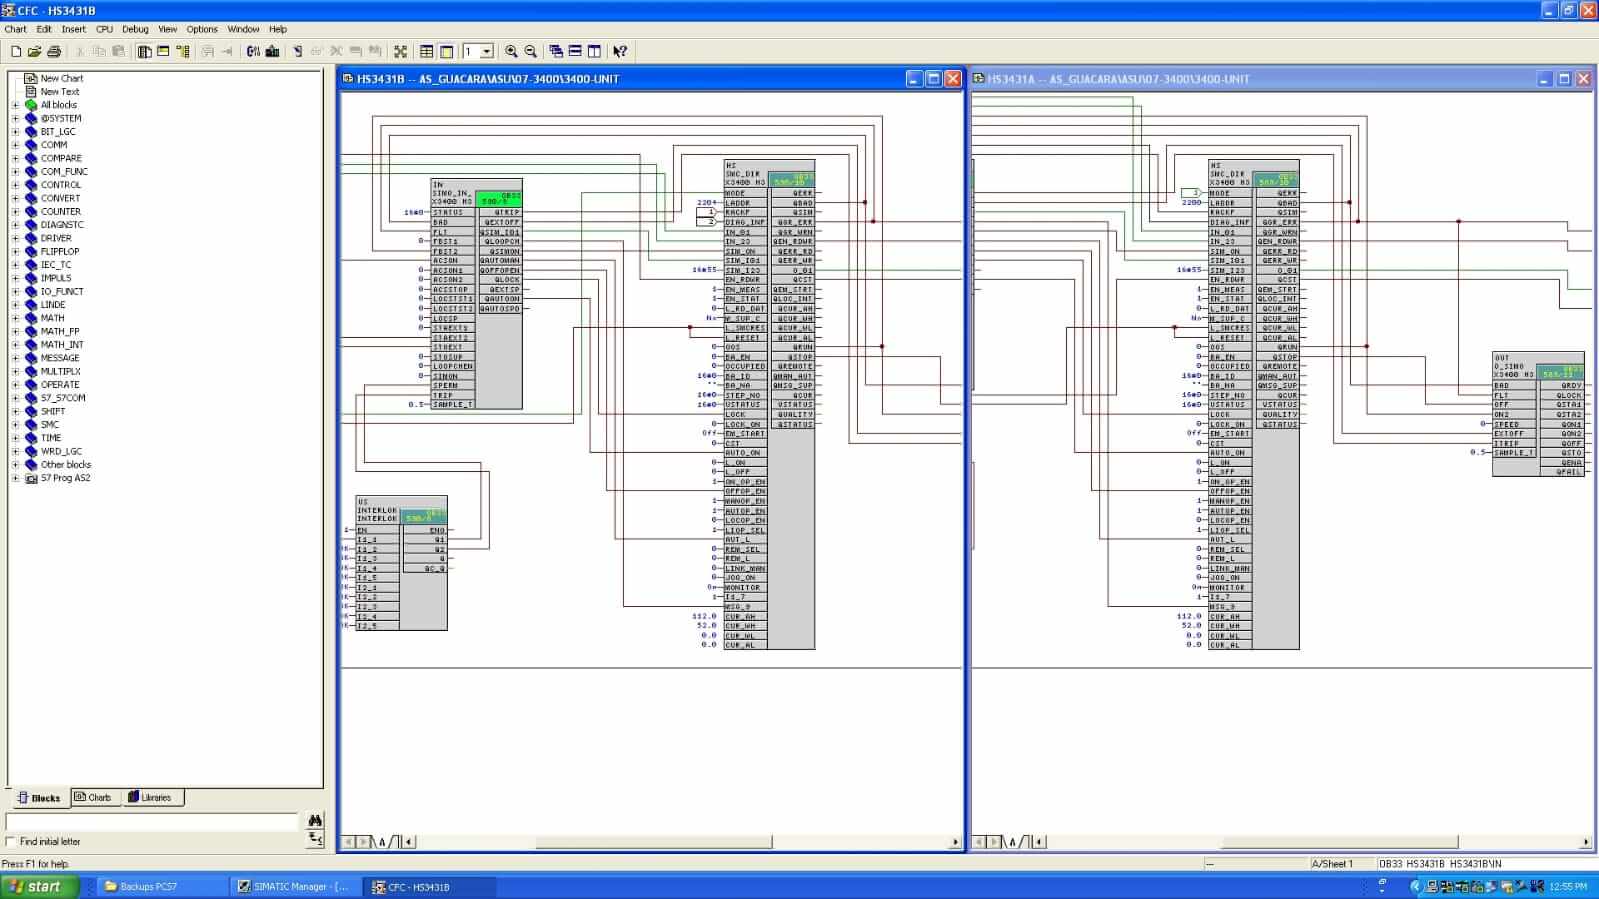
Task: Click the Cascade windows toolbar icon
Action: 556,51
